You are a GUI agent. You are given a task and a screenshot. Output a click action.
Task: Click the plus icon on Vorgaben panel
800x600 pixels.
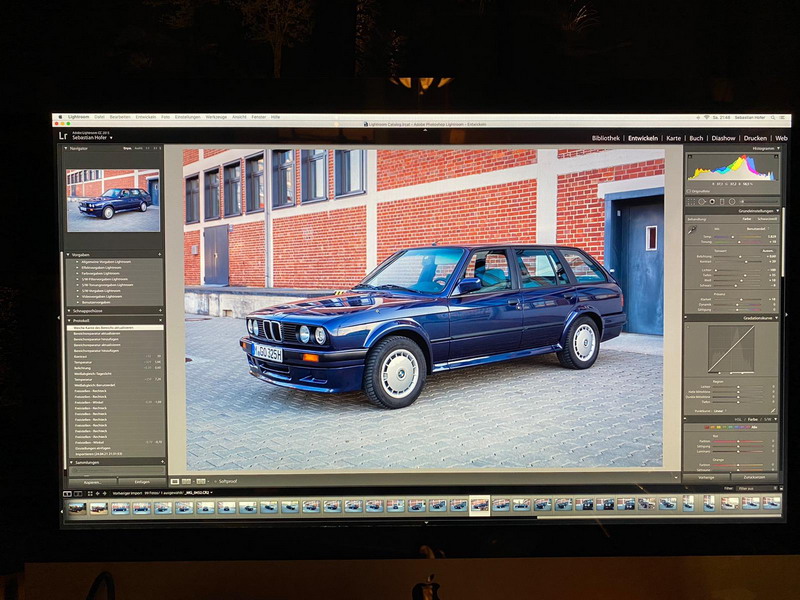160,255
